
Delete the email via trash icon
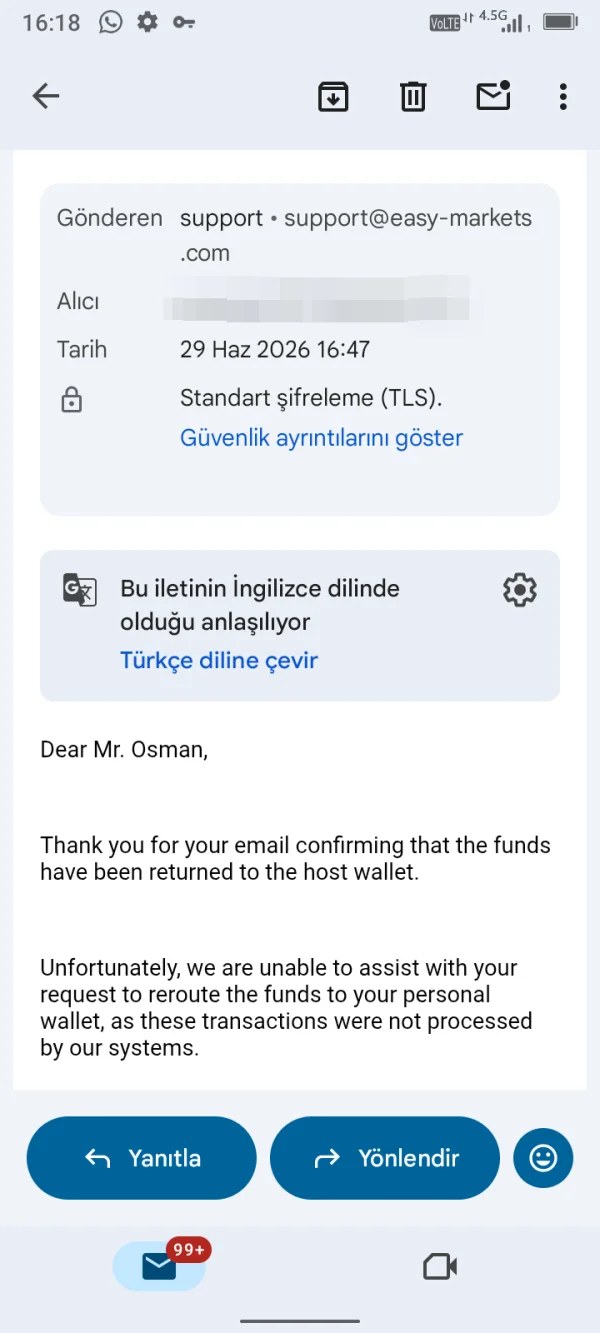413,96
